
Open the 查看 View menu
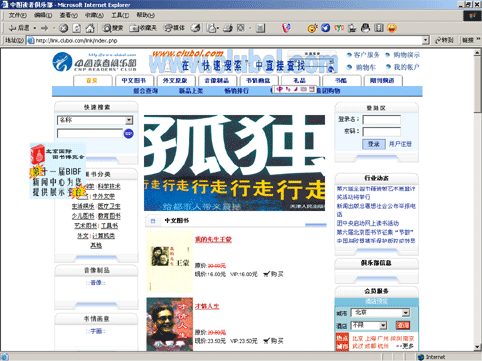tap(69, 15)
